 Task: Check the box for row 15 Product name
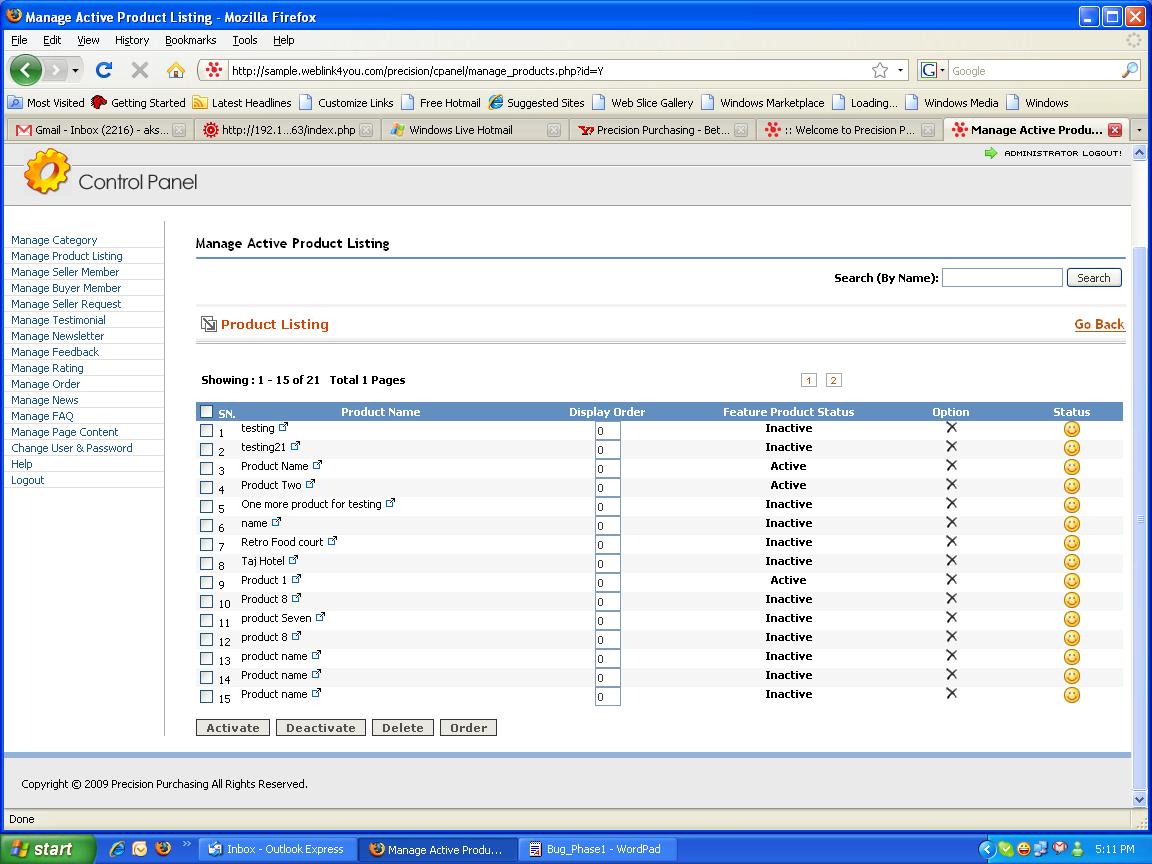(206, 696)
